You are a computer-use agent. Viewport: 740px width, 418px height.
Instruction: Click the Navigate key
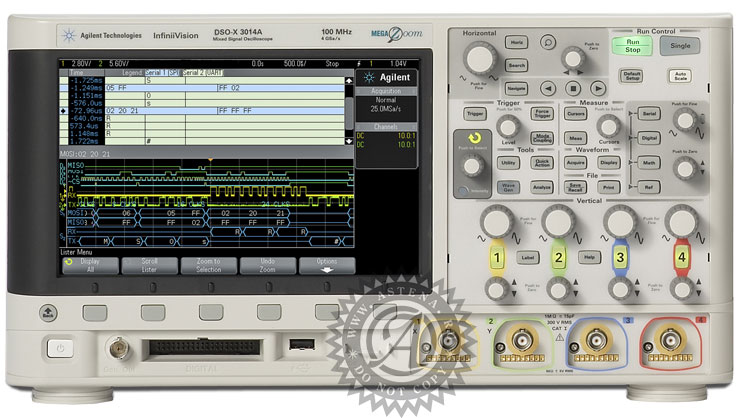point(516,88)
